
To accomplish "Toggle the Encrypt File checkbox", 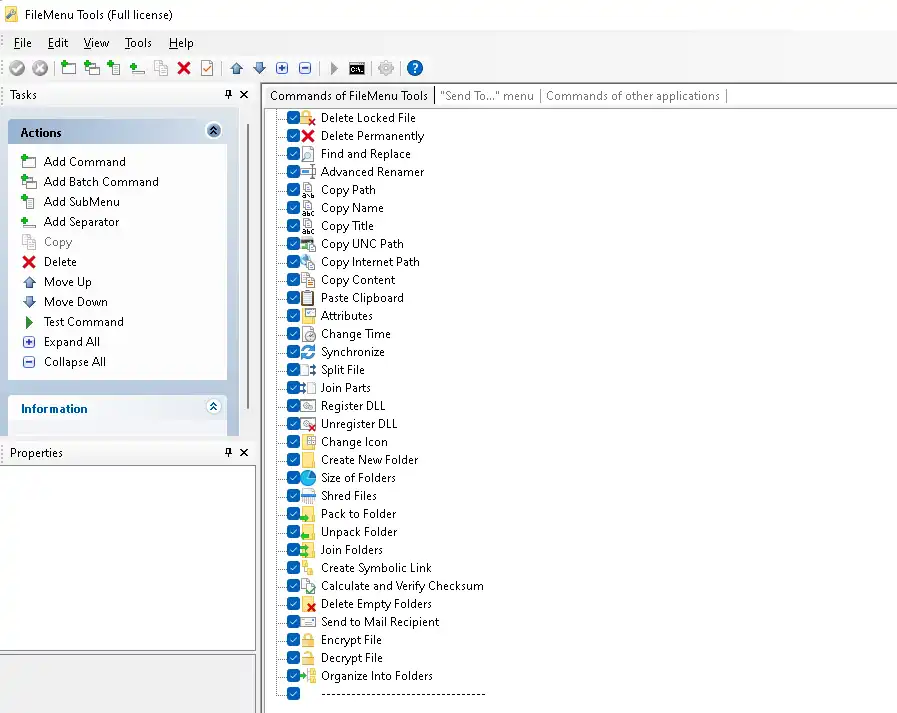I will pos(293,640).
